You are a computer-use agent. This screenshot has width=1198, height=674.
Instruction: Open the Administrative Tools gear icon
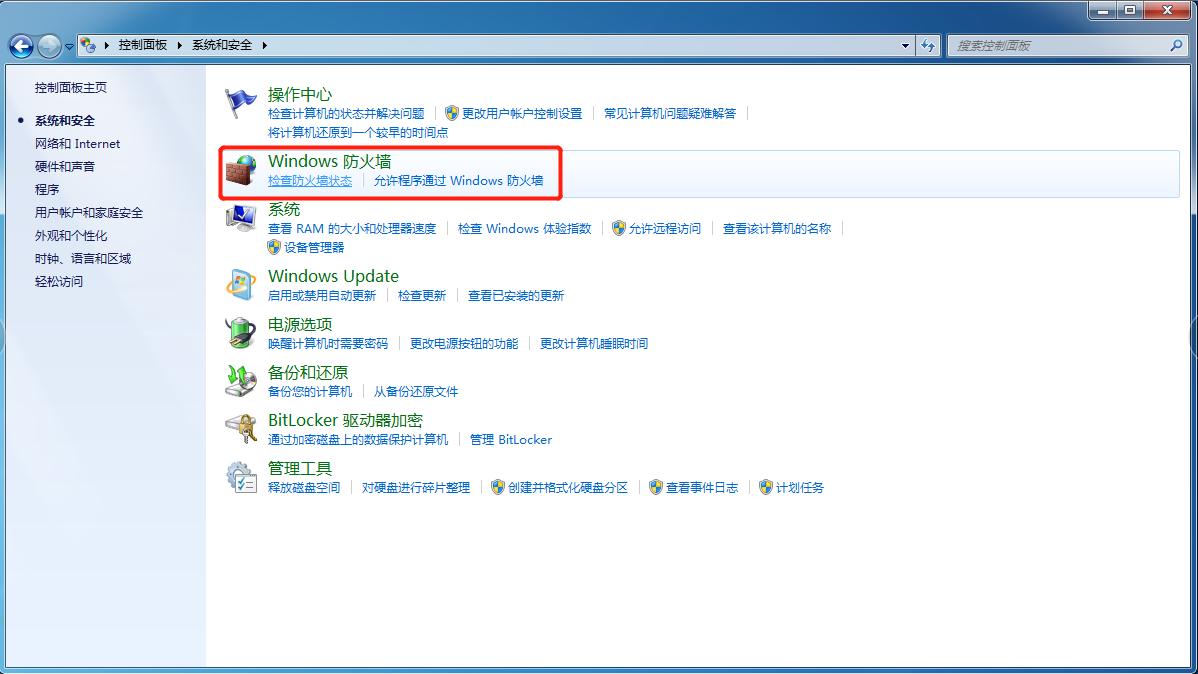(240, 477)
